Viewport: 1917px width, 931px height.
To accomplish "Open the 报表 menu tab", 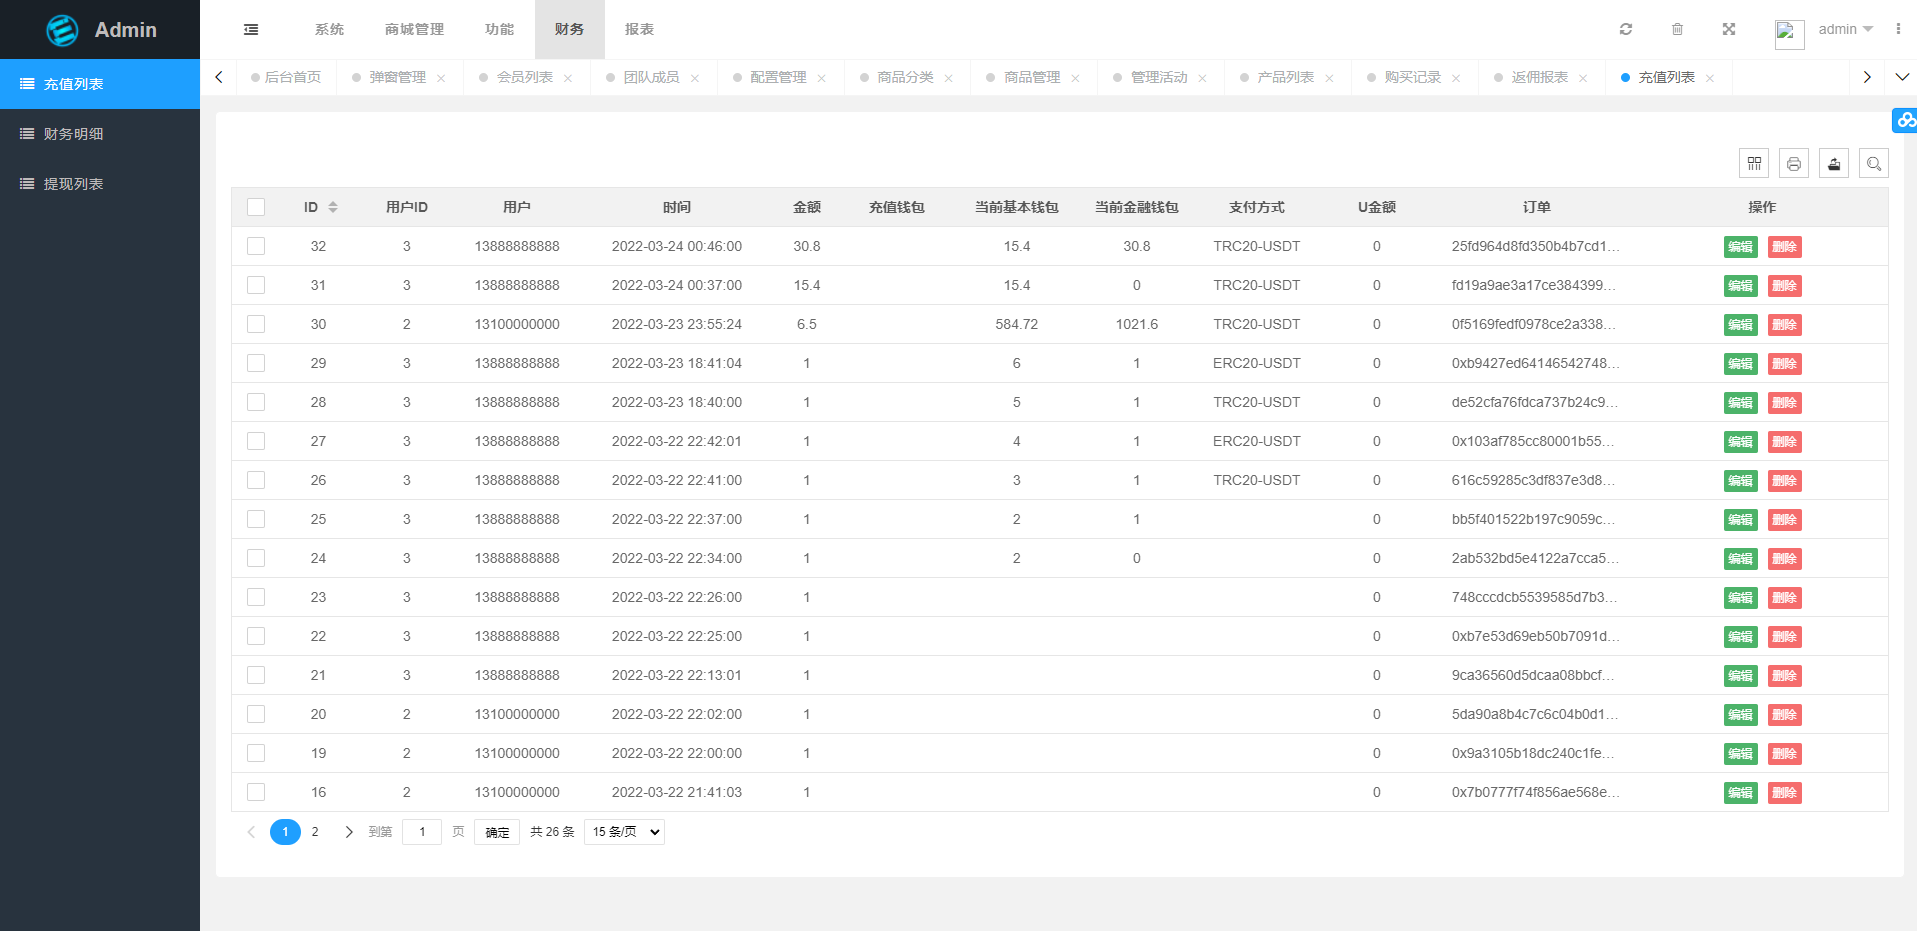I will tap(639, 29).
